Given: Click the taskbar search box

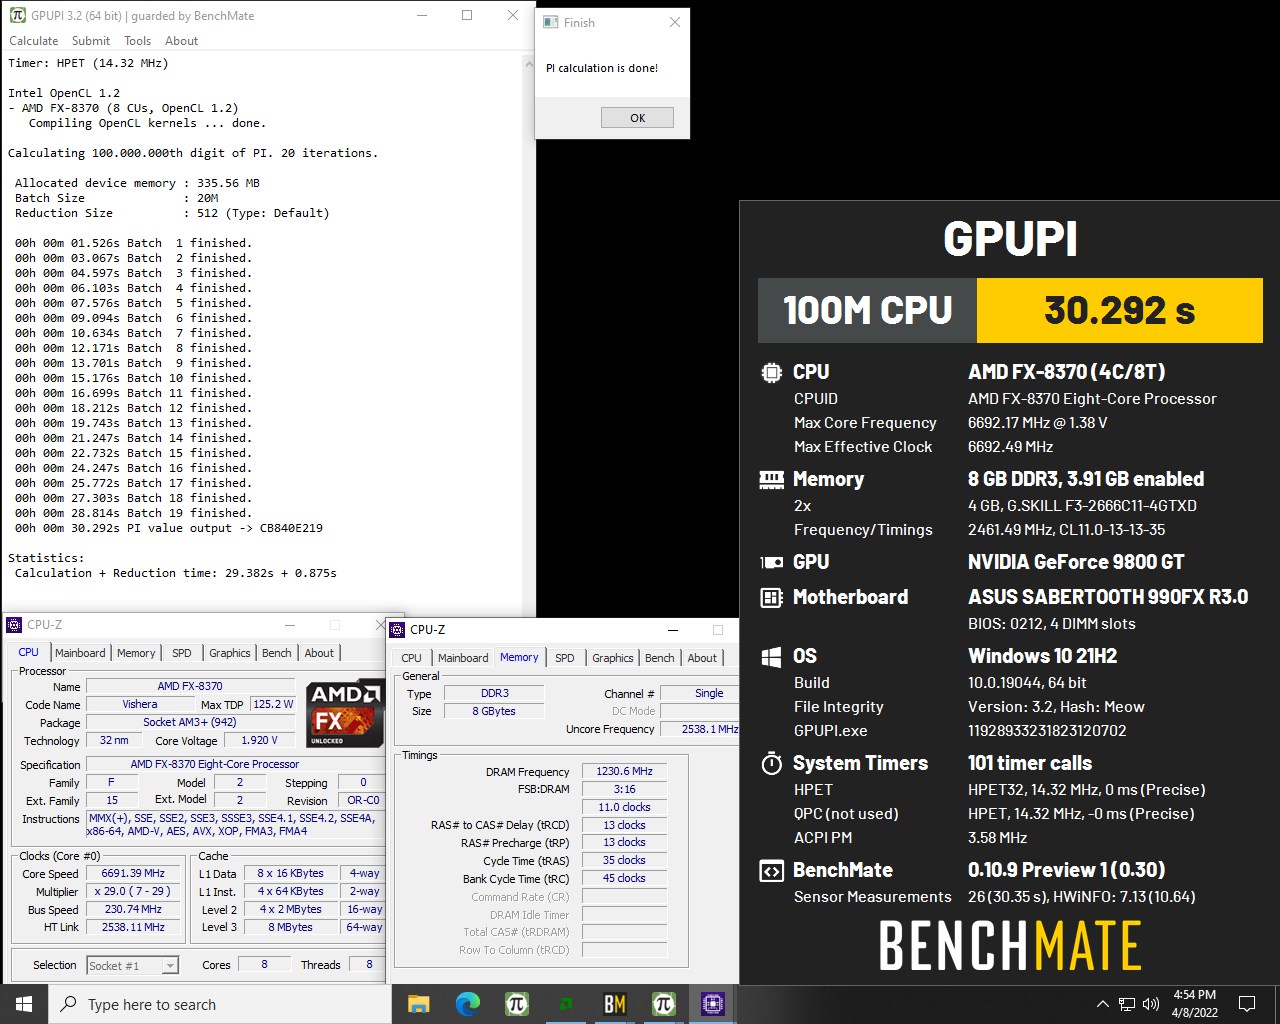Looking at the screenshot, I should (220, 1004).
